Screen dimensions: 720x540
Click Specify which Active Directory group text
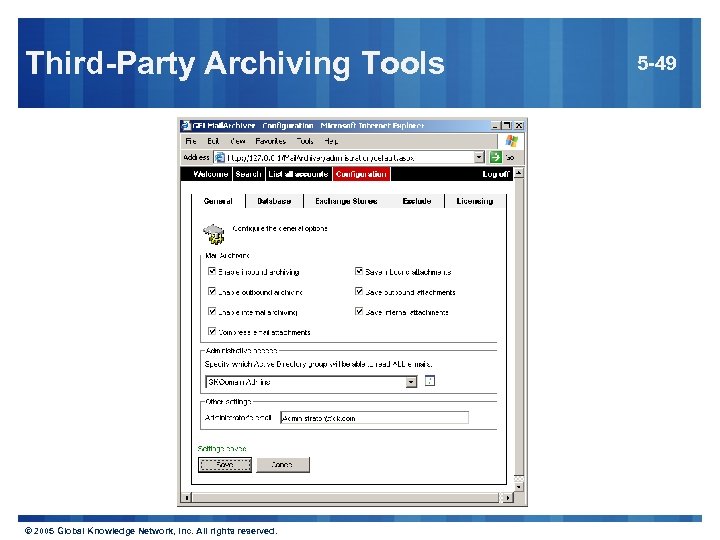click(x=318, y=364)
